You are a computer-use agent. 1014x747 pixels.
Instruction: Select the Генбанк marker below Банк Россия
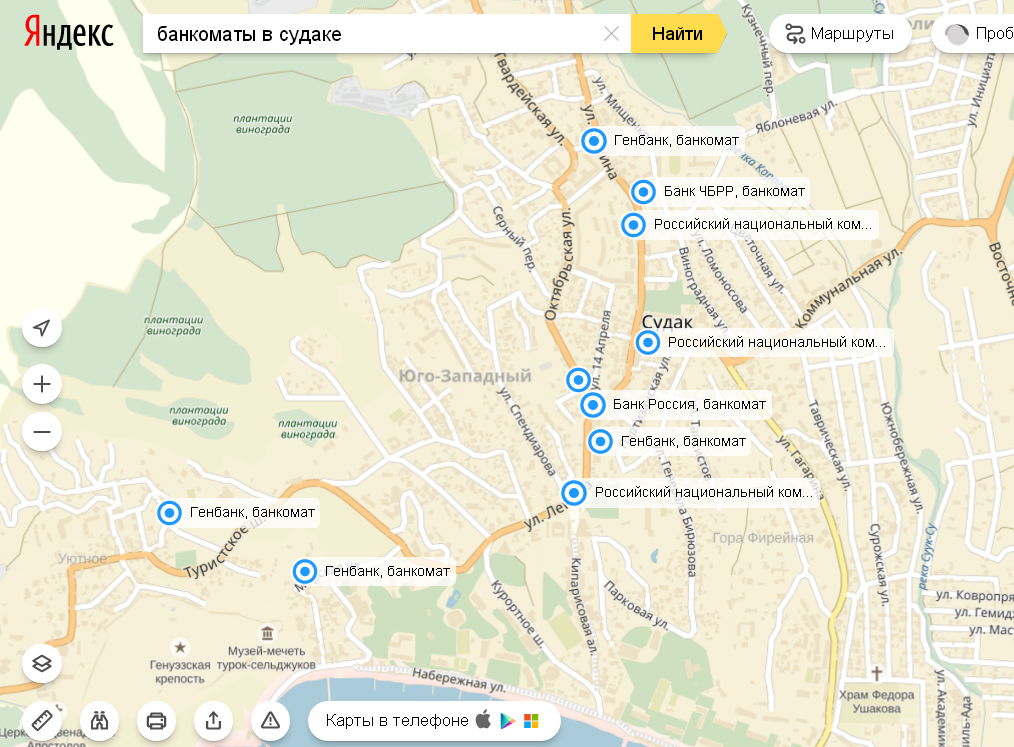(601, 442)
